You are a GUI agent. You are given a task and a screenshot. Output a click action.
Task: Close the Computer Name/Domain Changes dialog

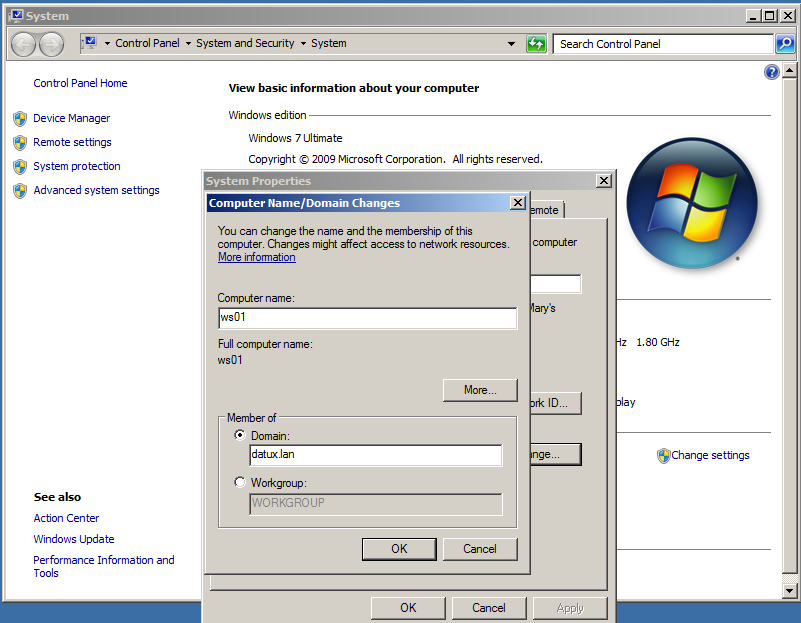(x=517, y=203)
